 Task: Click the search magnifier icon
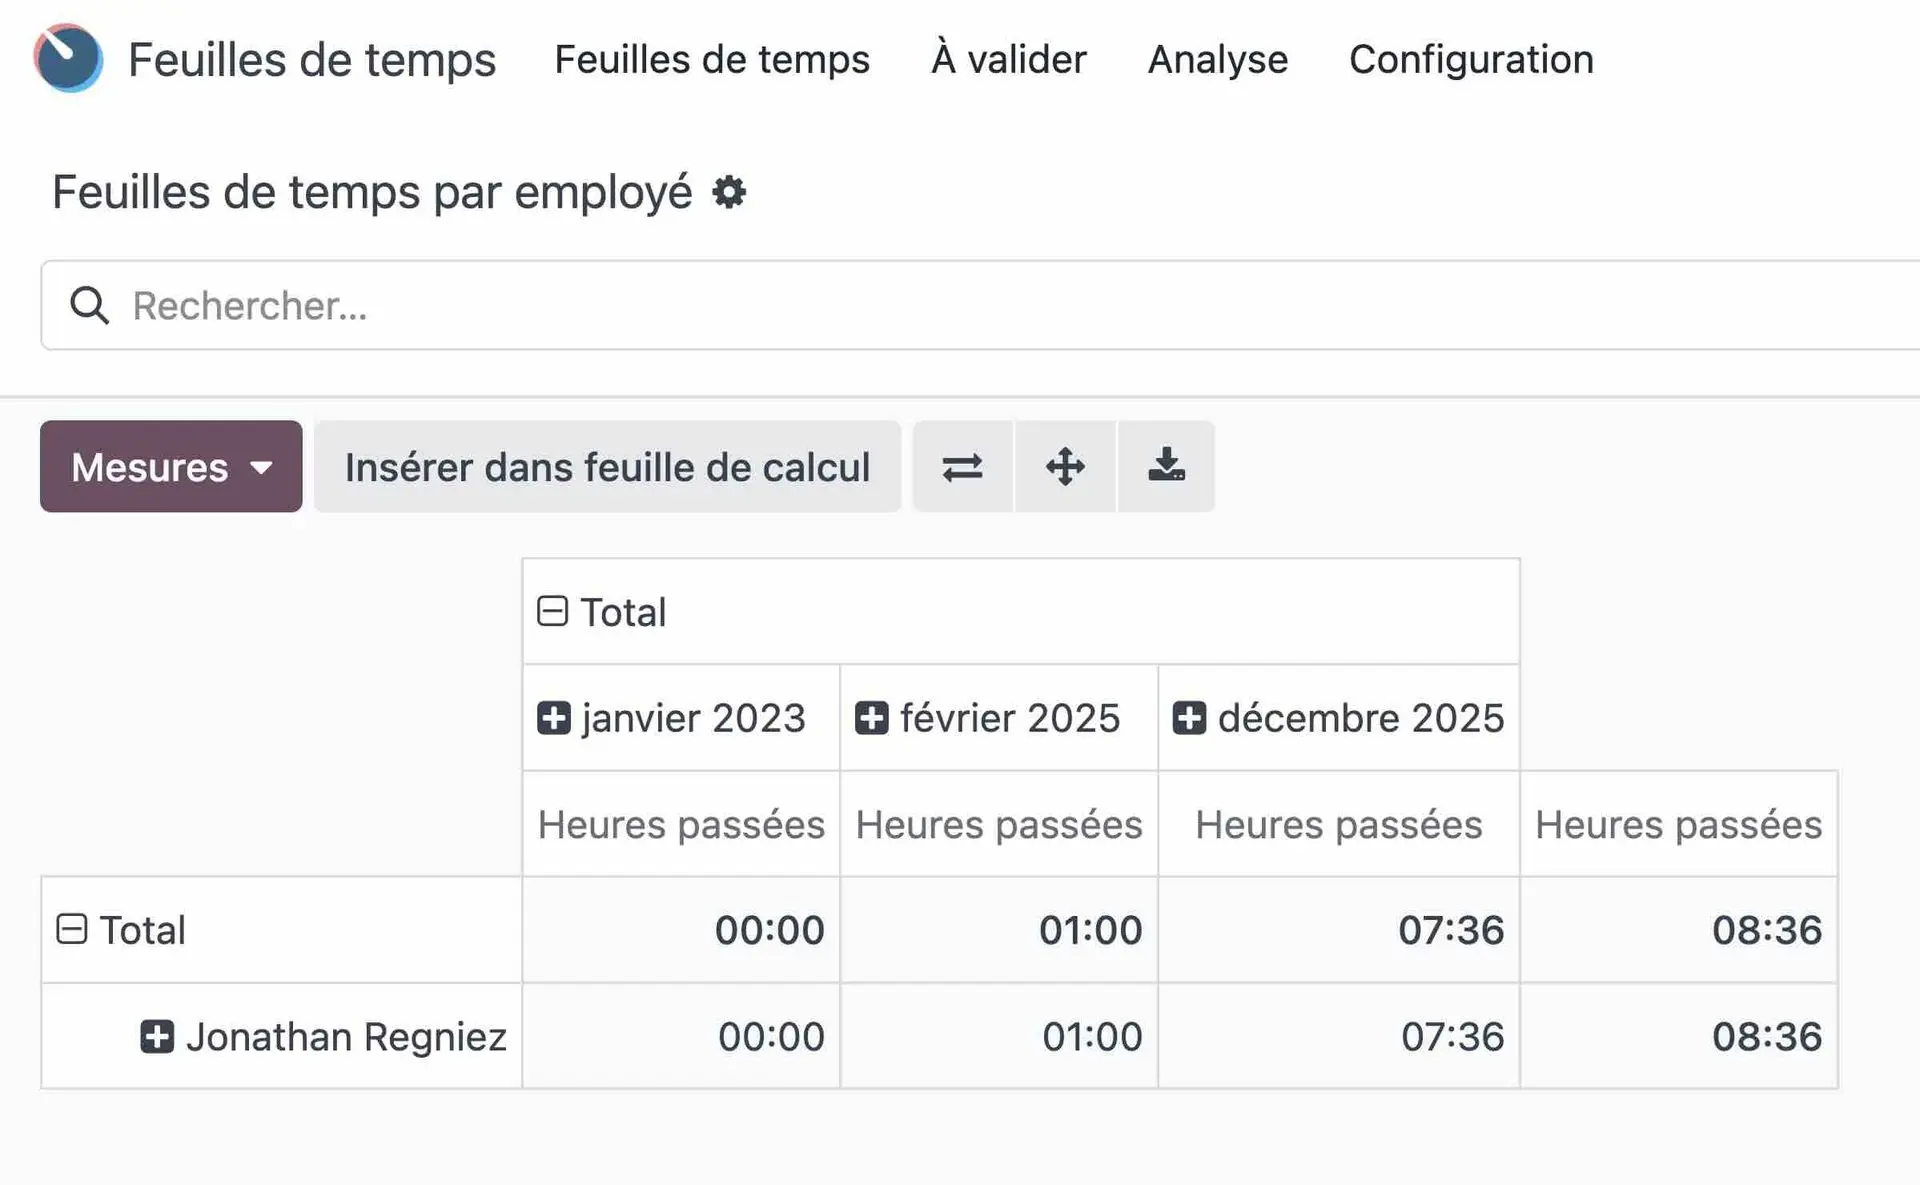[89, 305]
